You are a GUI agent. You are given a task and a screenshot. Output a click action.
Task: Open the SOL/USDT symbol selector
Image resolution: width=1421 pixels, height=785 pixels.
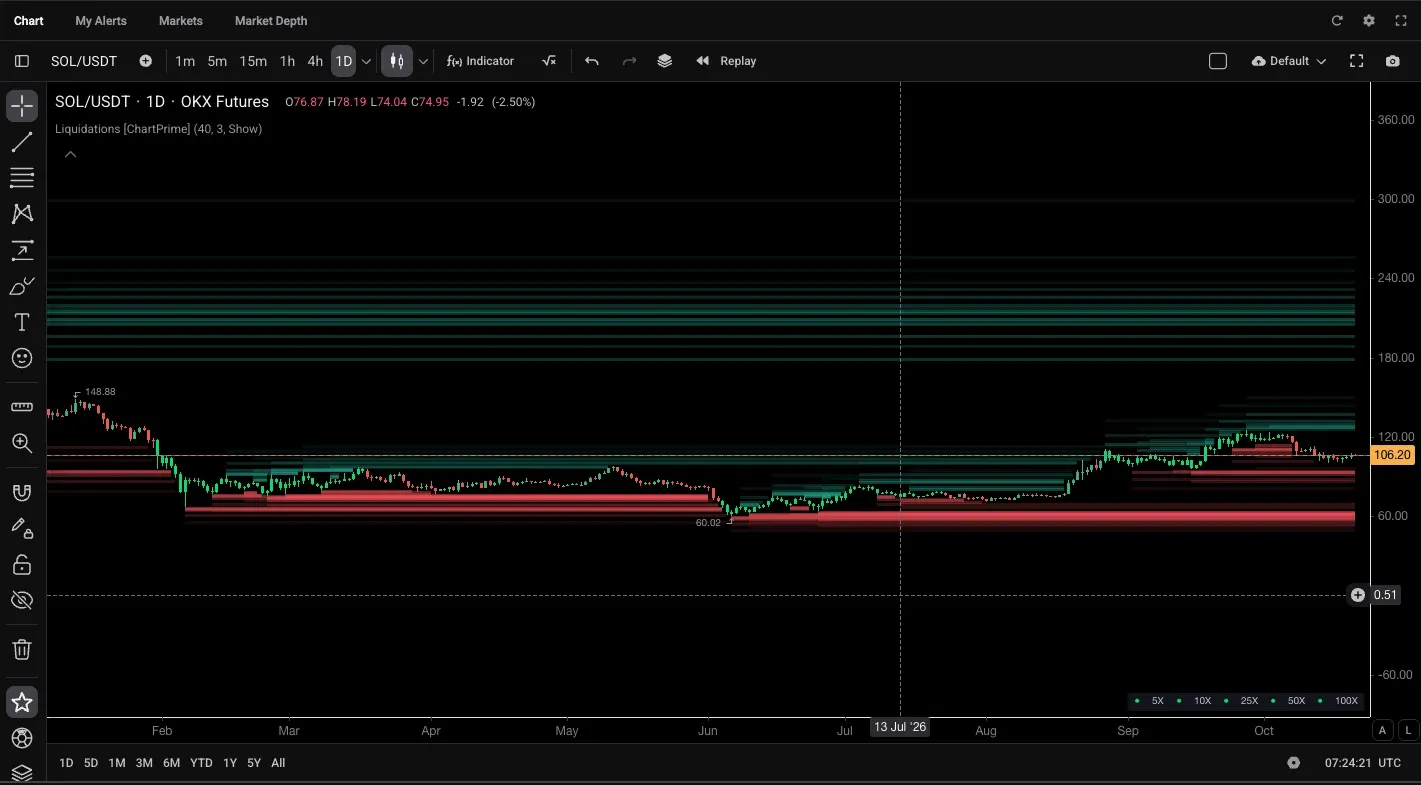click(x=84, y=61)
